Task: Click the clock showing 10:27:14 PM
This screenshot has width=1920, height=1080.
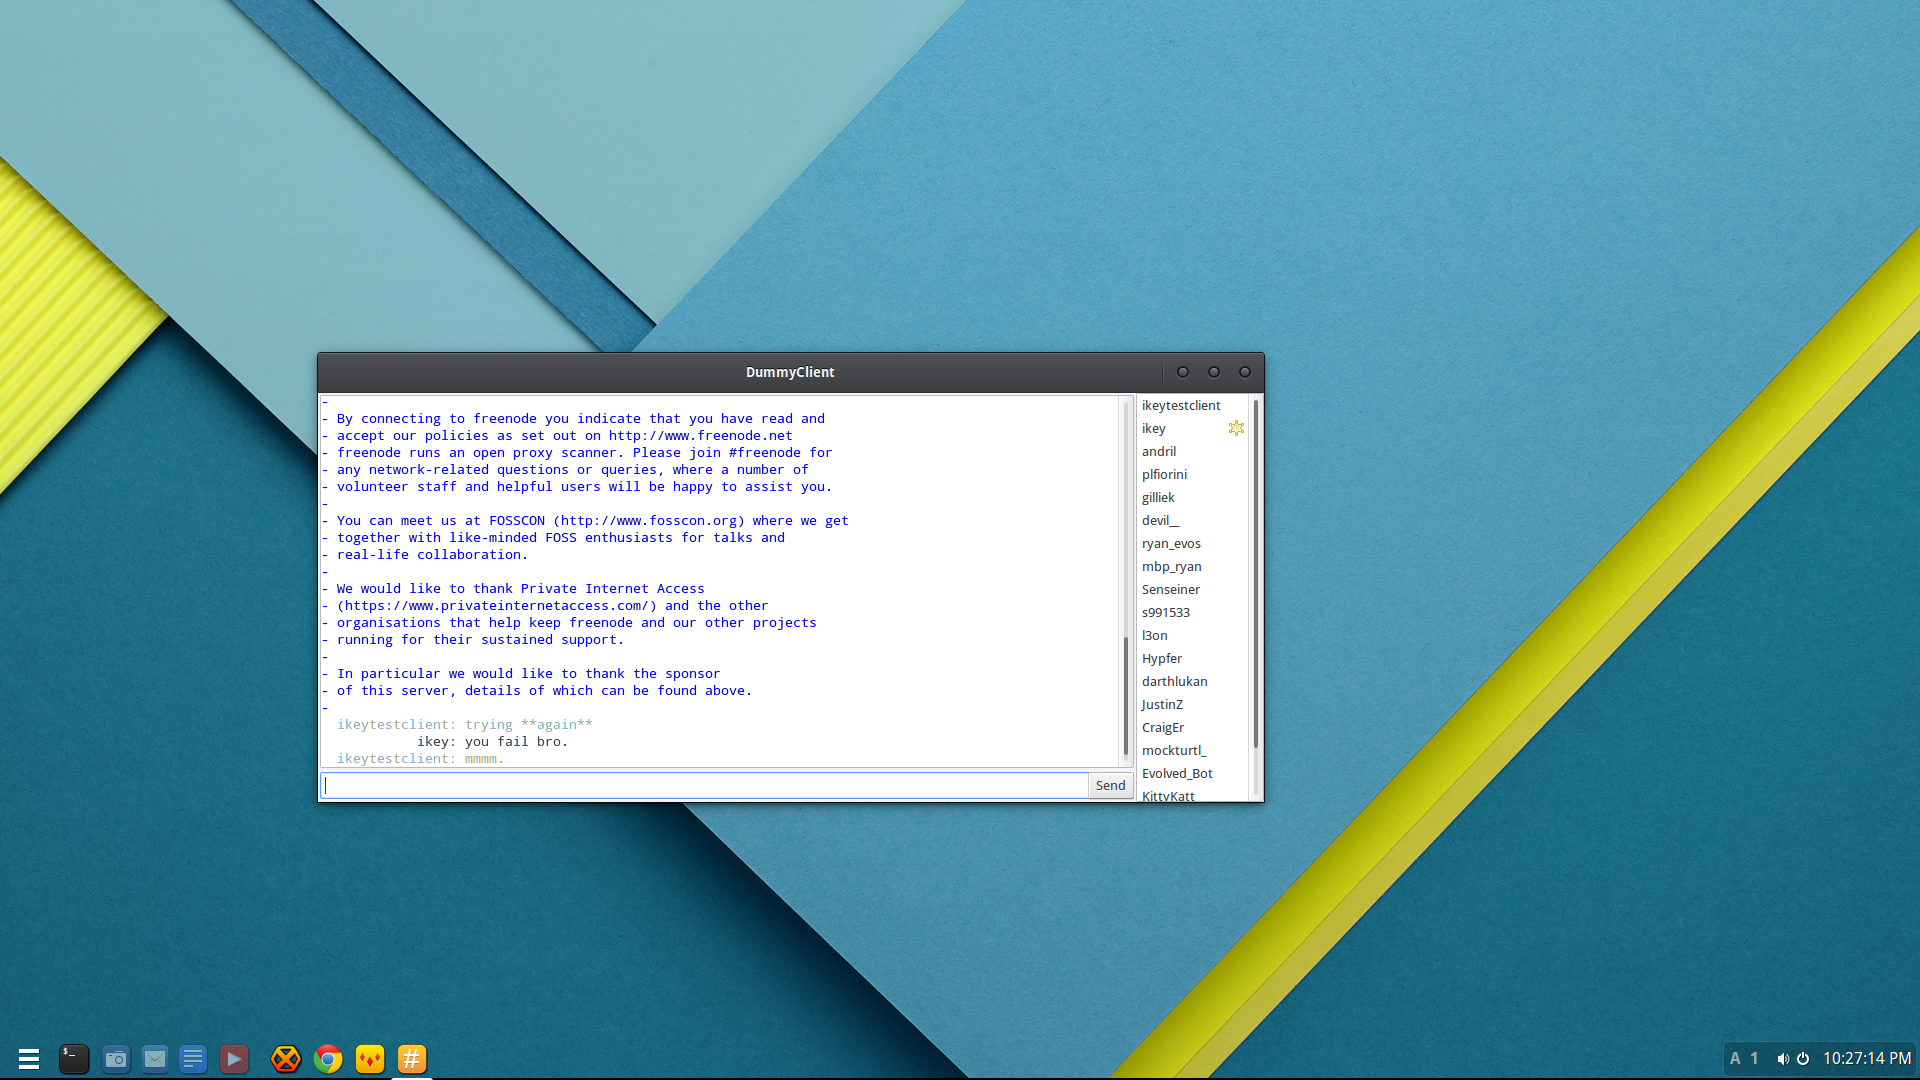Action: coord(1867,1058)
